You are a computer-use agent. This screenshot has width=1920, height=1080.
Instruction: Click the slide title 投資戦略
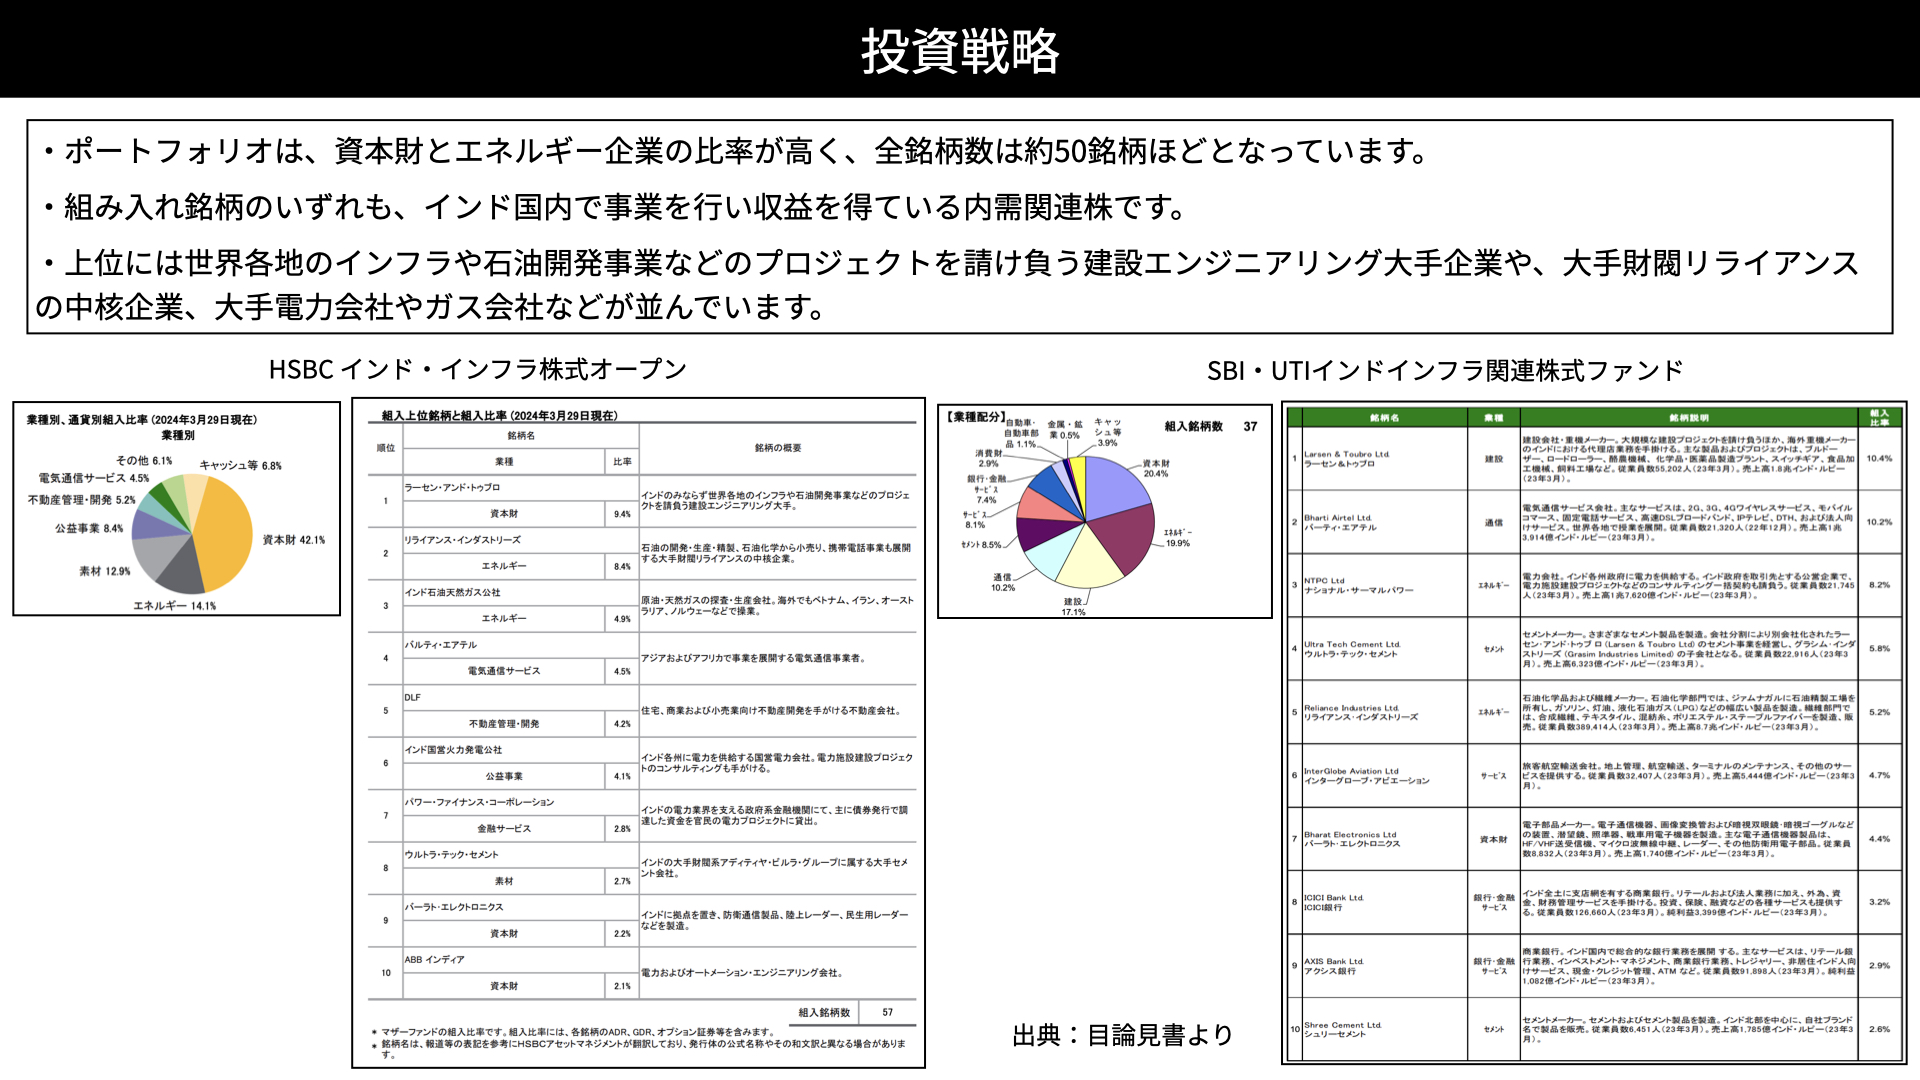tap(960, 50)
